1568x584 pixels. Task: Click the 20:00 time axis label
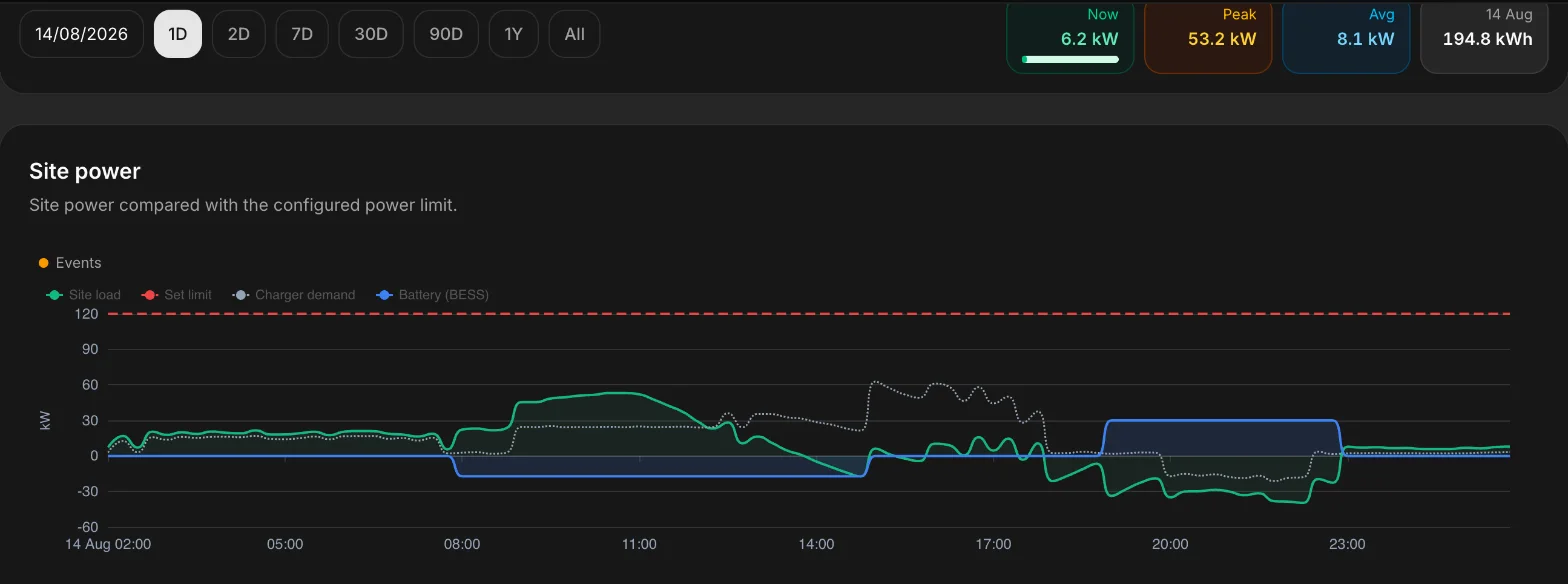(x=1170, y=545)
